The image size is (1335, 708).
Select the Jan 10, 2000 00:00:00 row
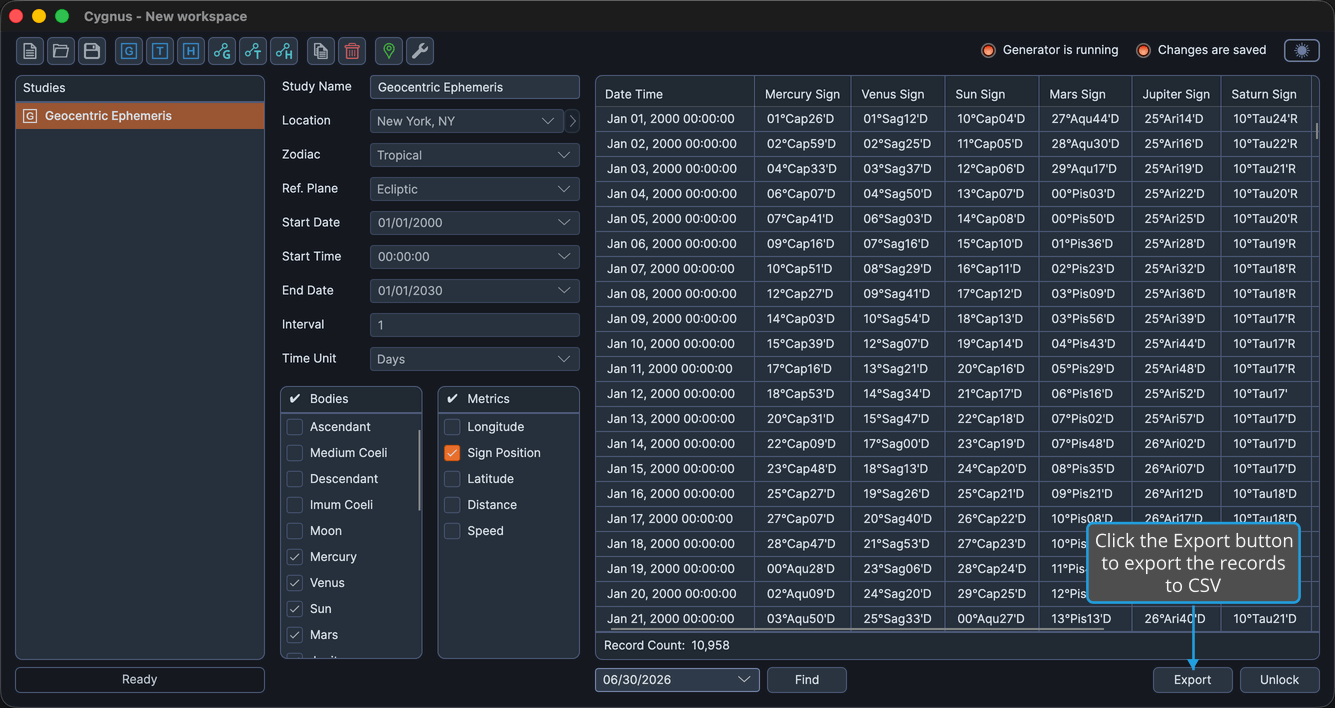956,344
